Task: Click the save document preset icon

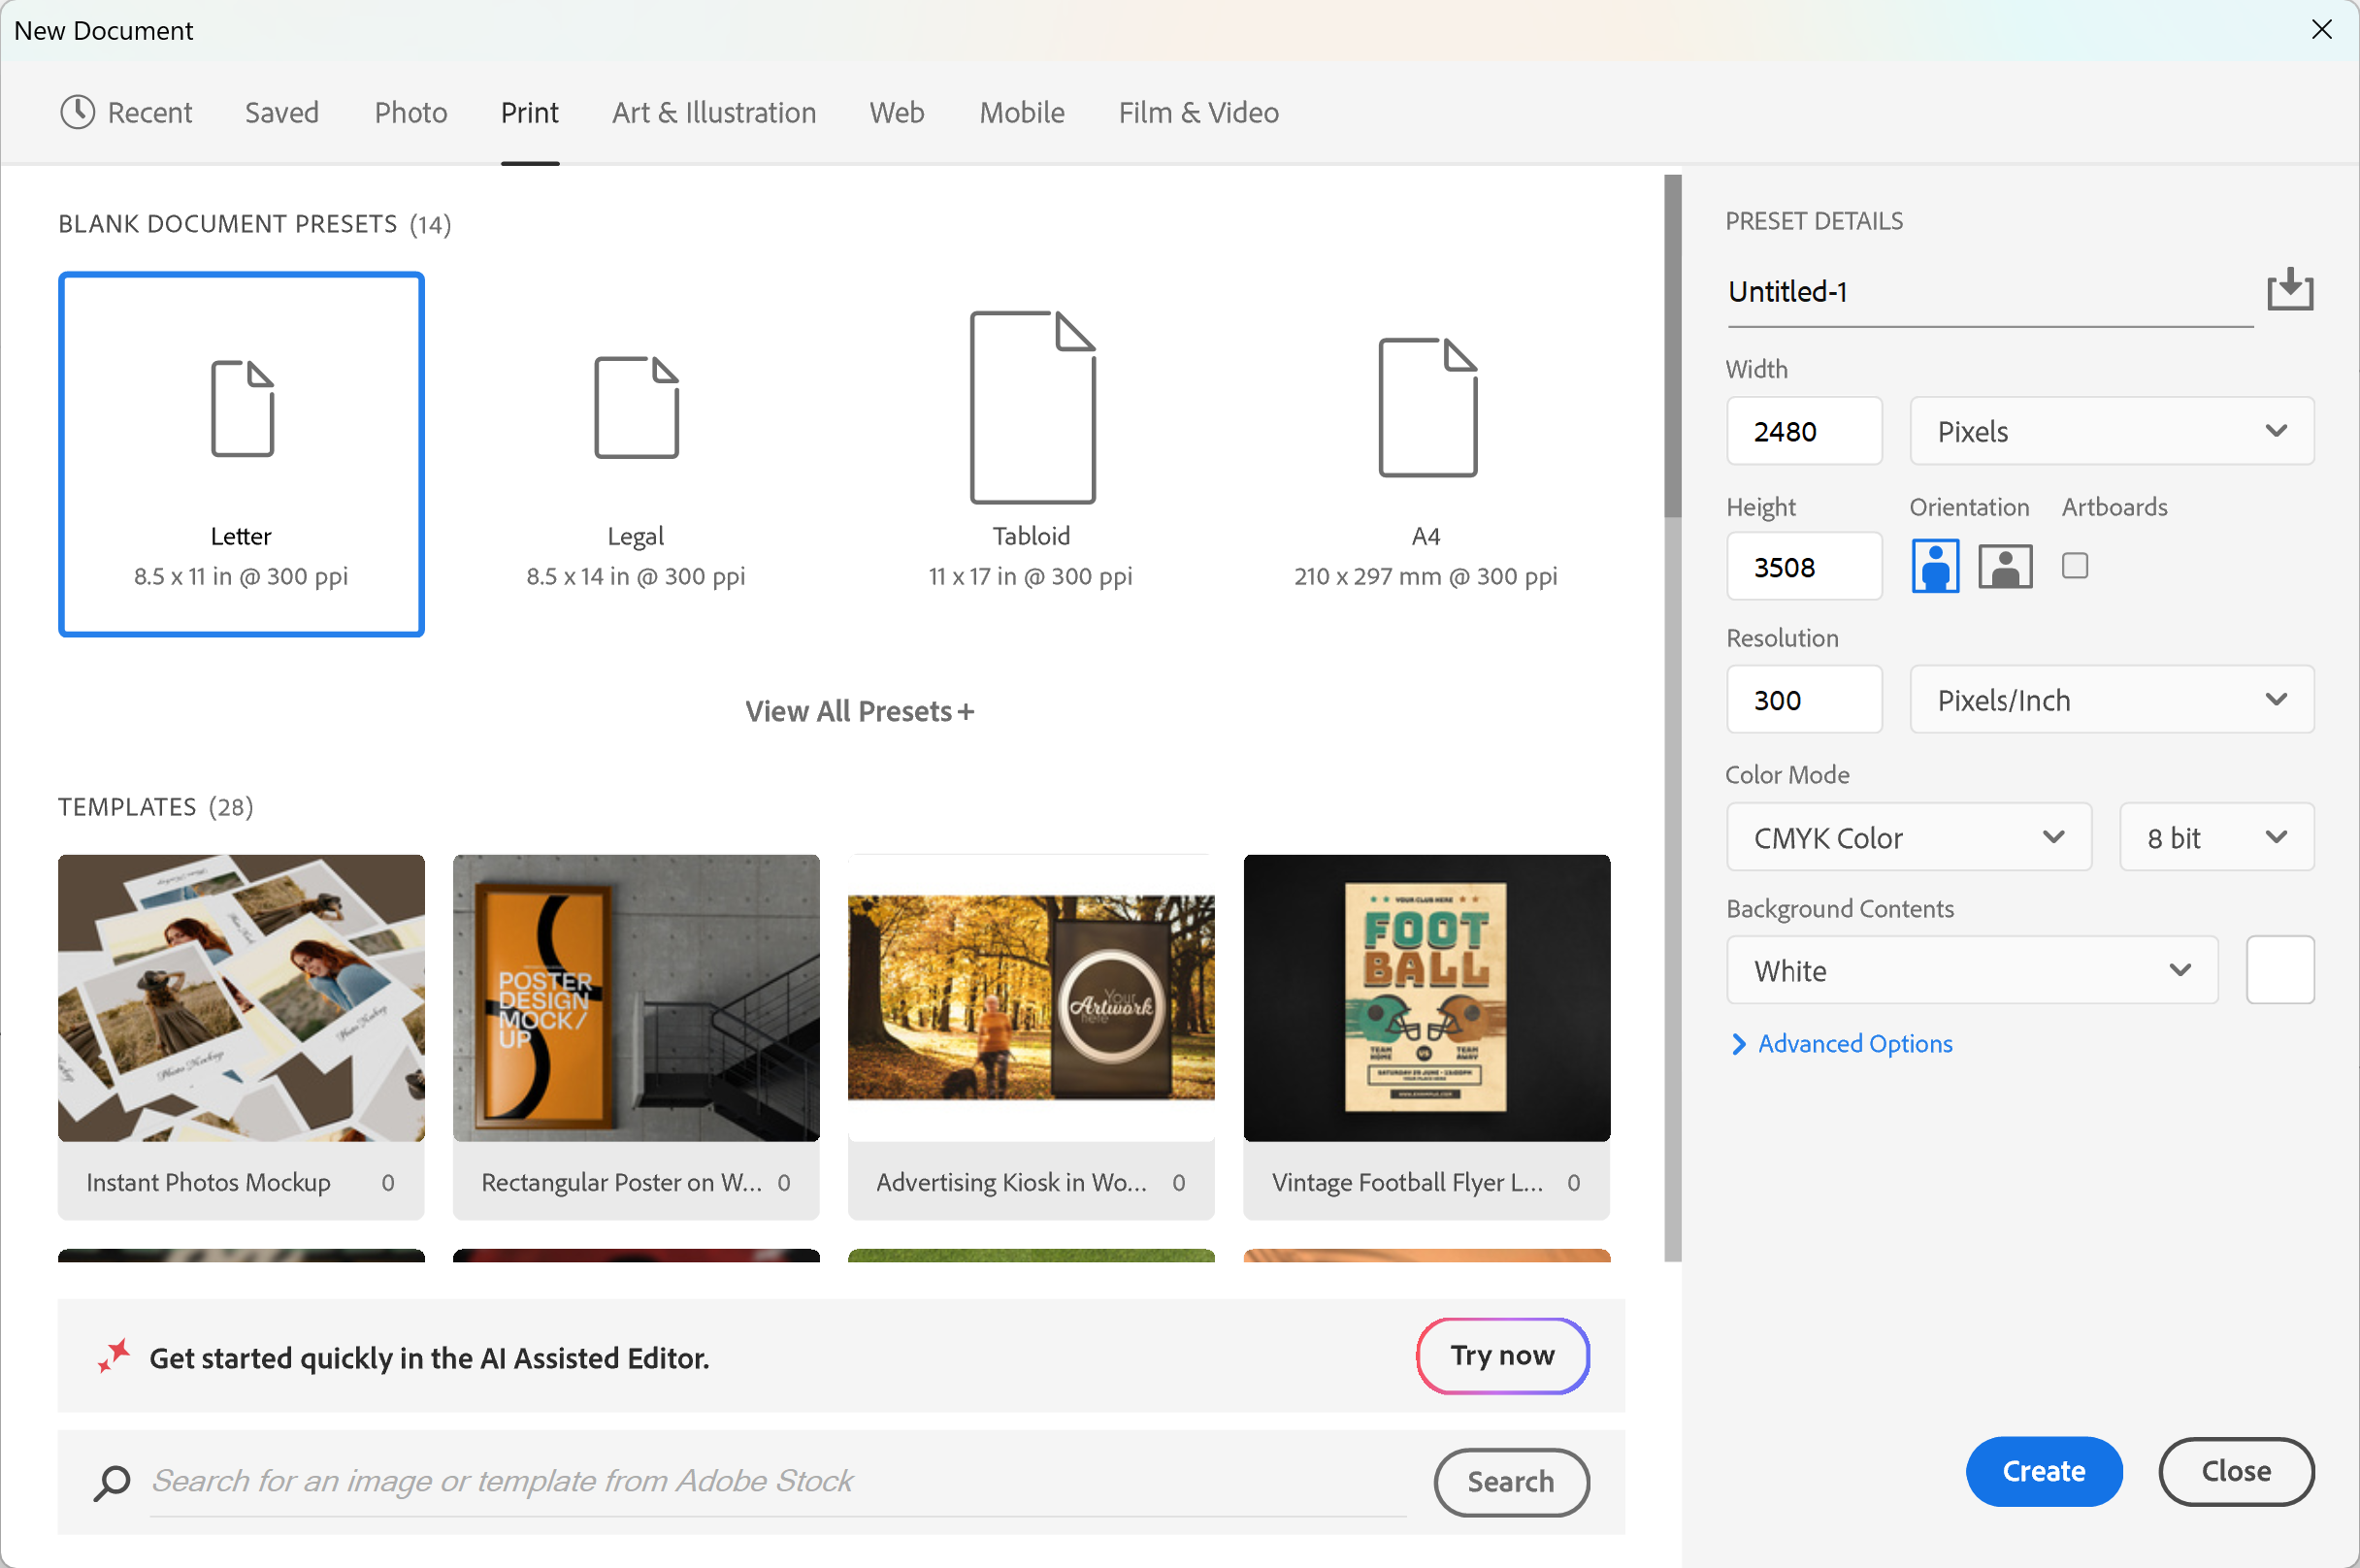Action: point(2290,290)
